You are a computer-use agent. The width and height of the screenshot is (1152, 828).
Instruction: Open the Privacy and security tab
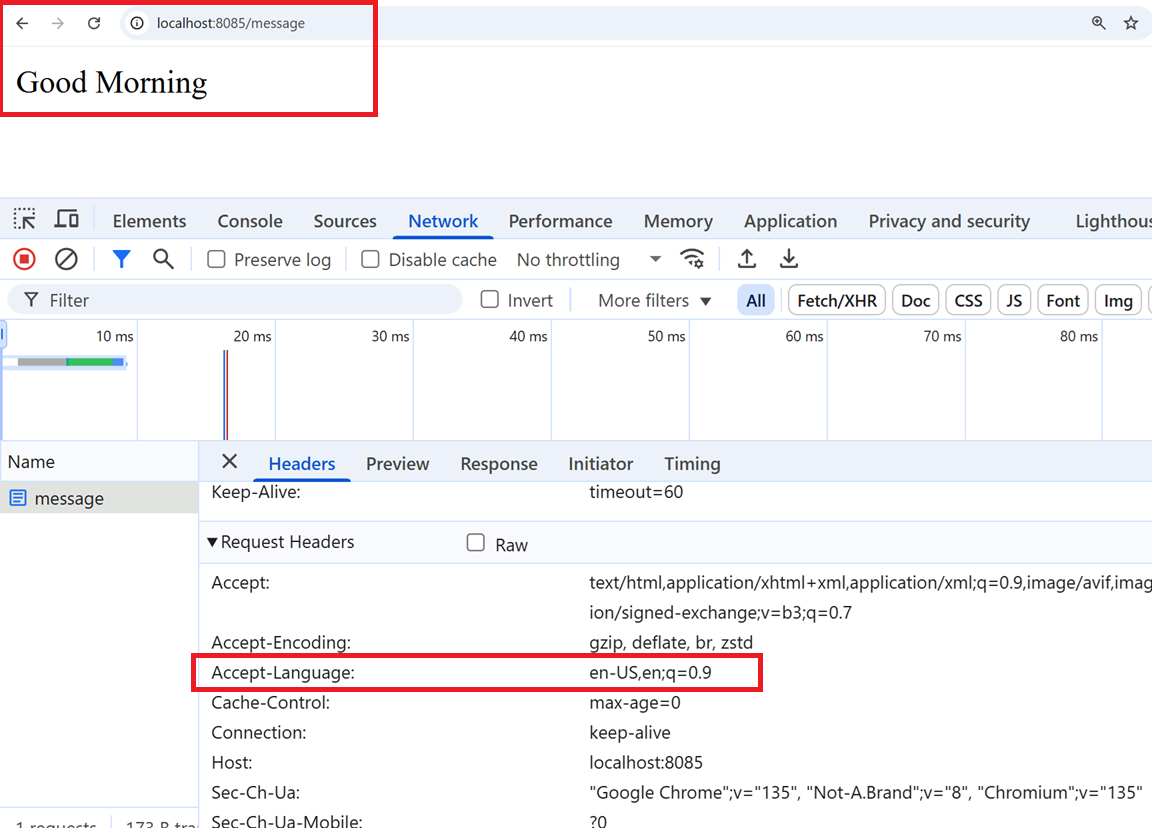[949, 221]
